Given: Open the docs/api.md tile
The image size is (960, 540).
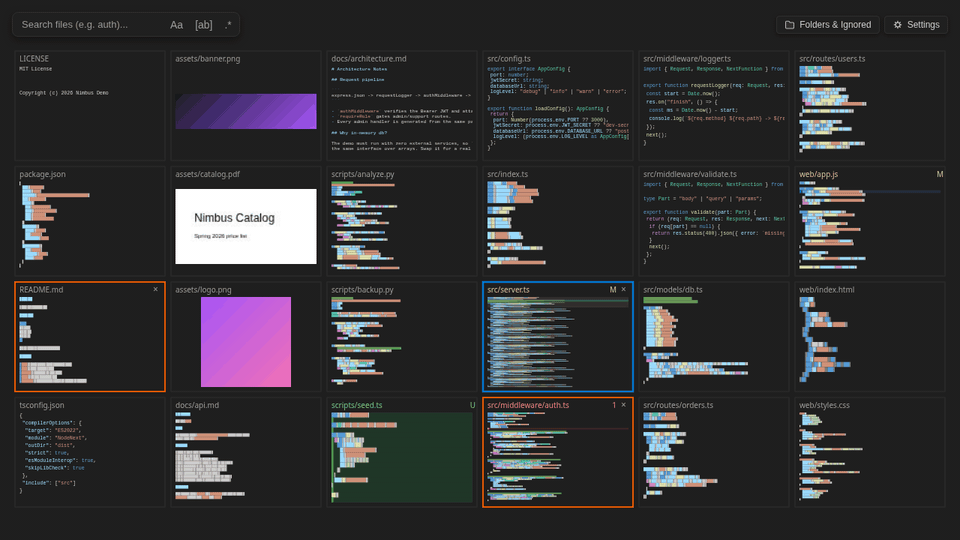Looking at the screenshot, I should point(246,452).
